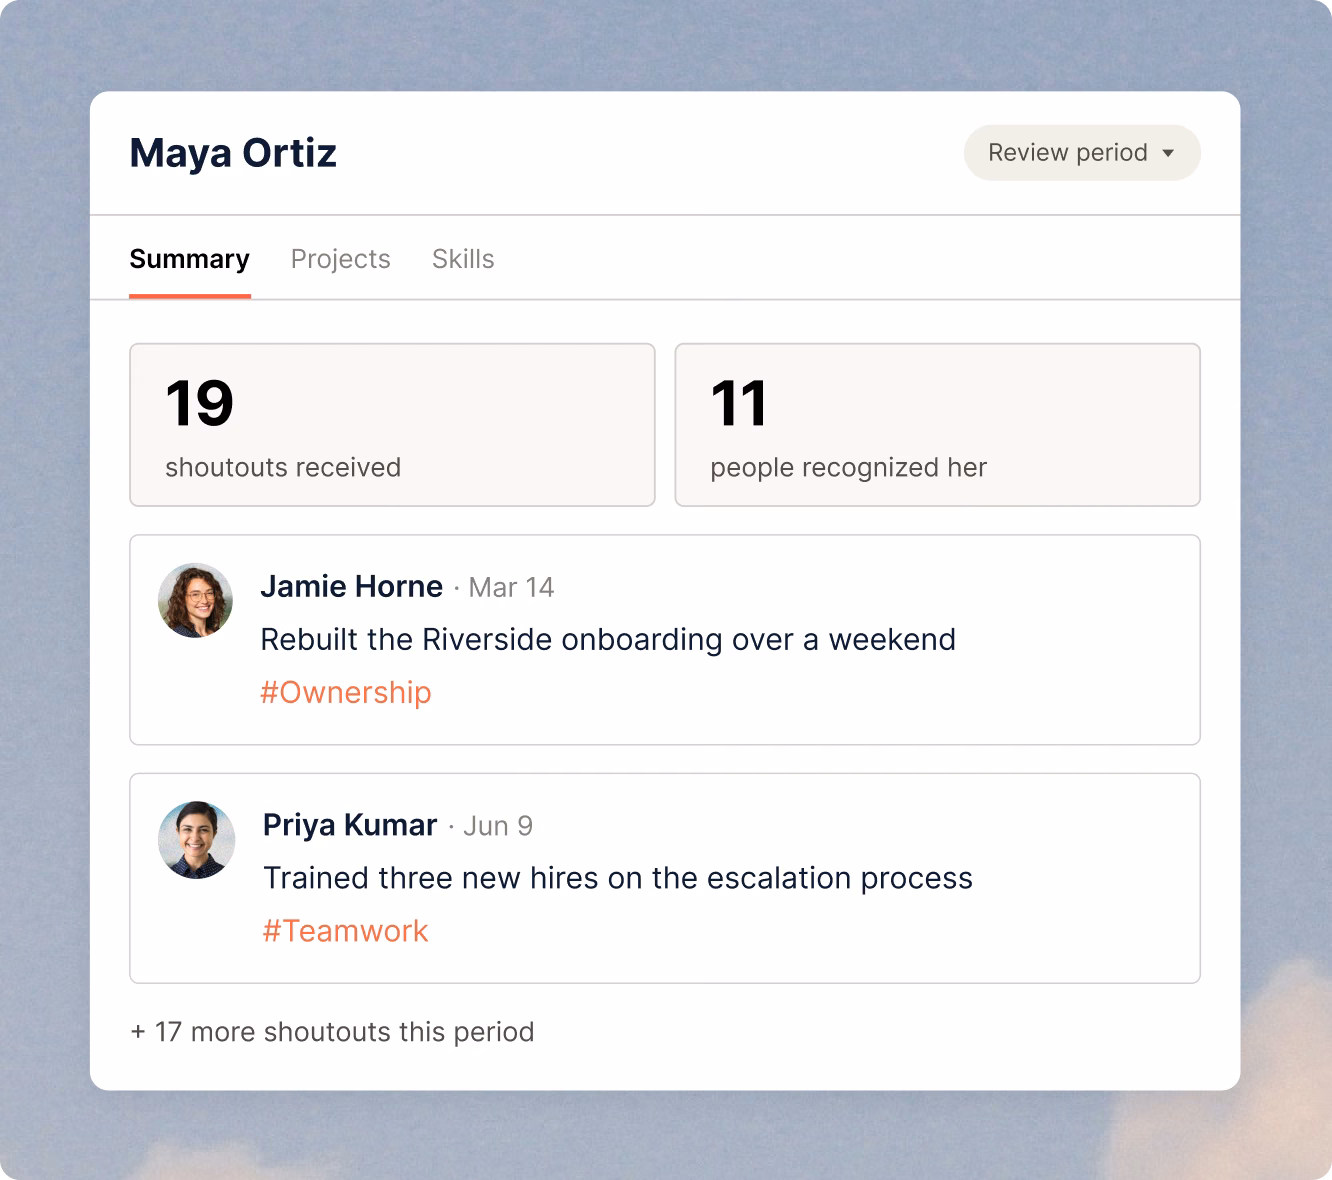This screenshot has width=1332, height=1180.
Task: Click the 11 people recognized her card
Action: coord(938,425)
